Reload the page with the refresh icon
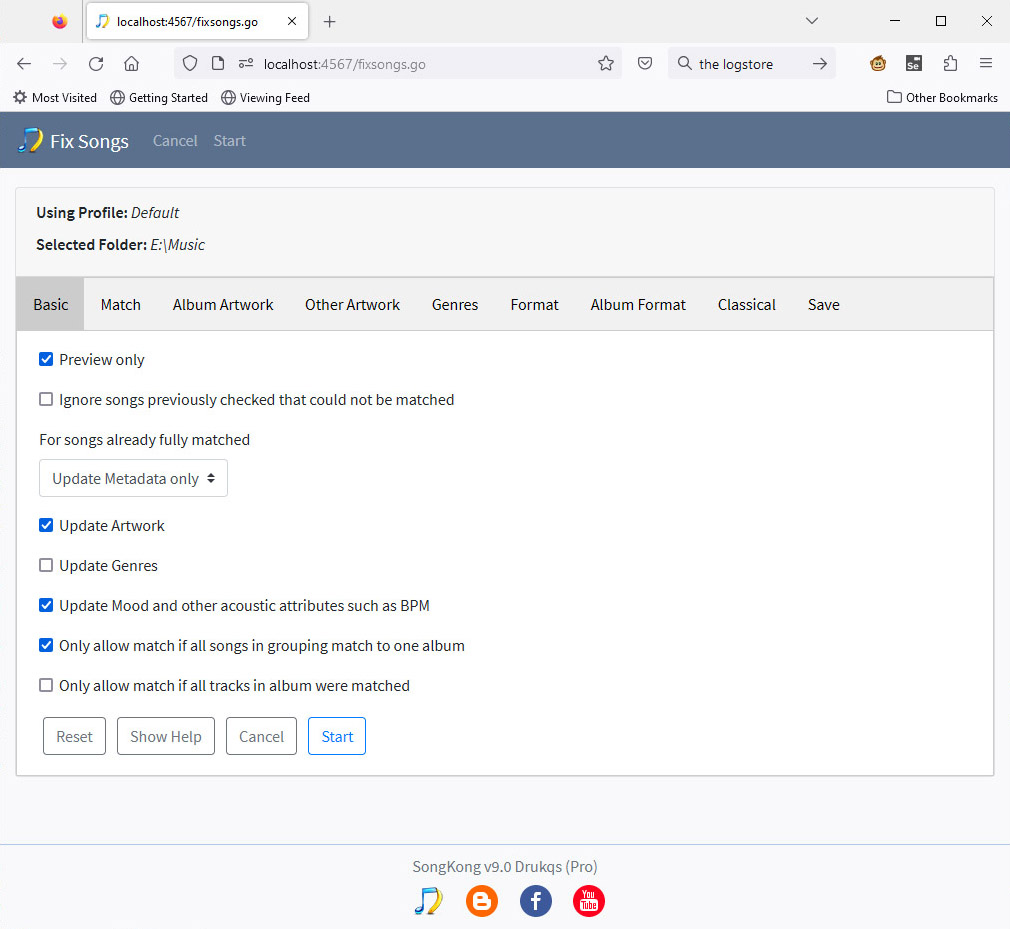 (x=96, y=64)
